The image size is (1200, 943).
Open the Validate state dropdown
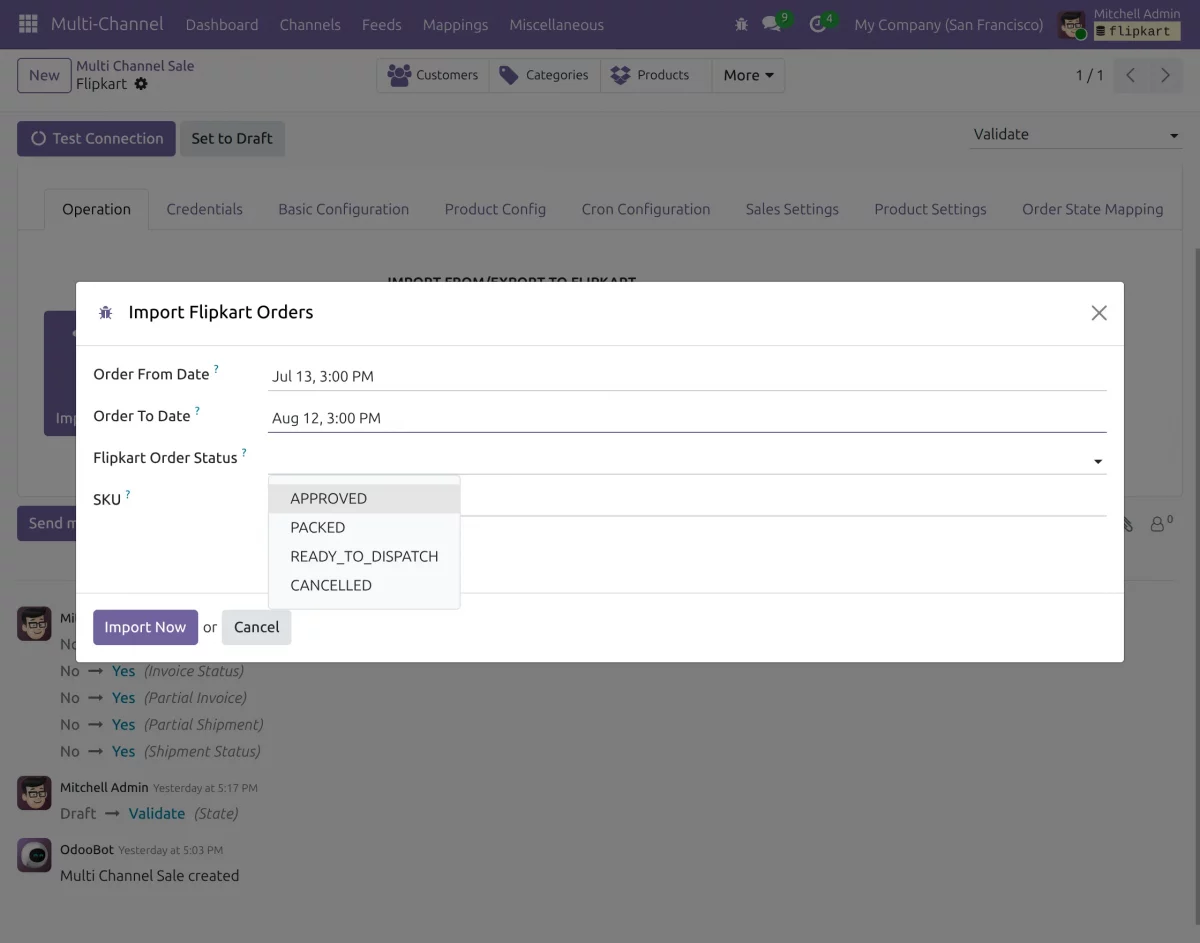point(1076,134)
